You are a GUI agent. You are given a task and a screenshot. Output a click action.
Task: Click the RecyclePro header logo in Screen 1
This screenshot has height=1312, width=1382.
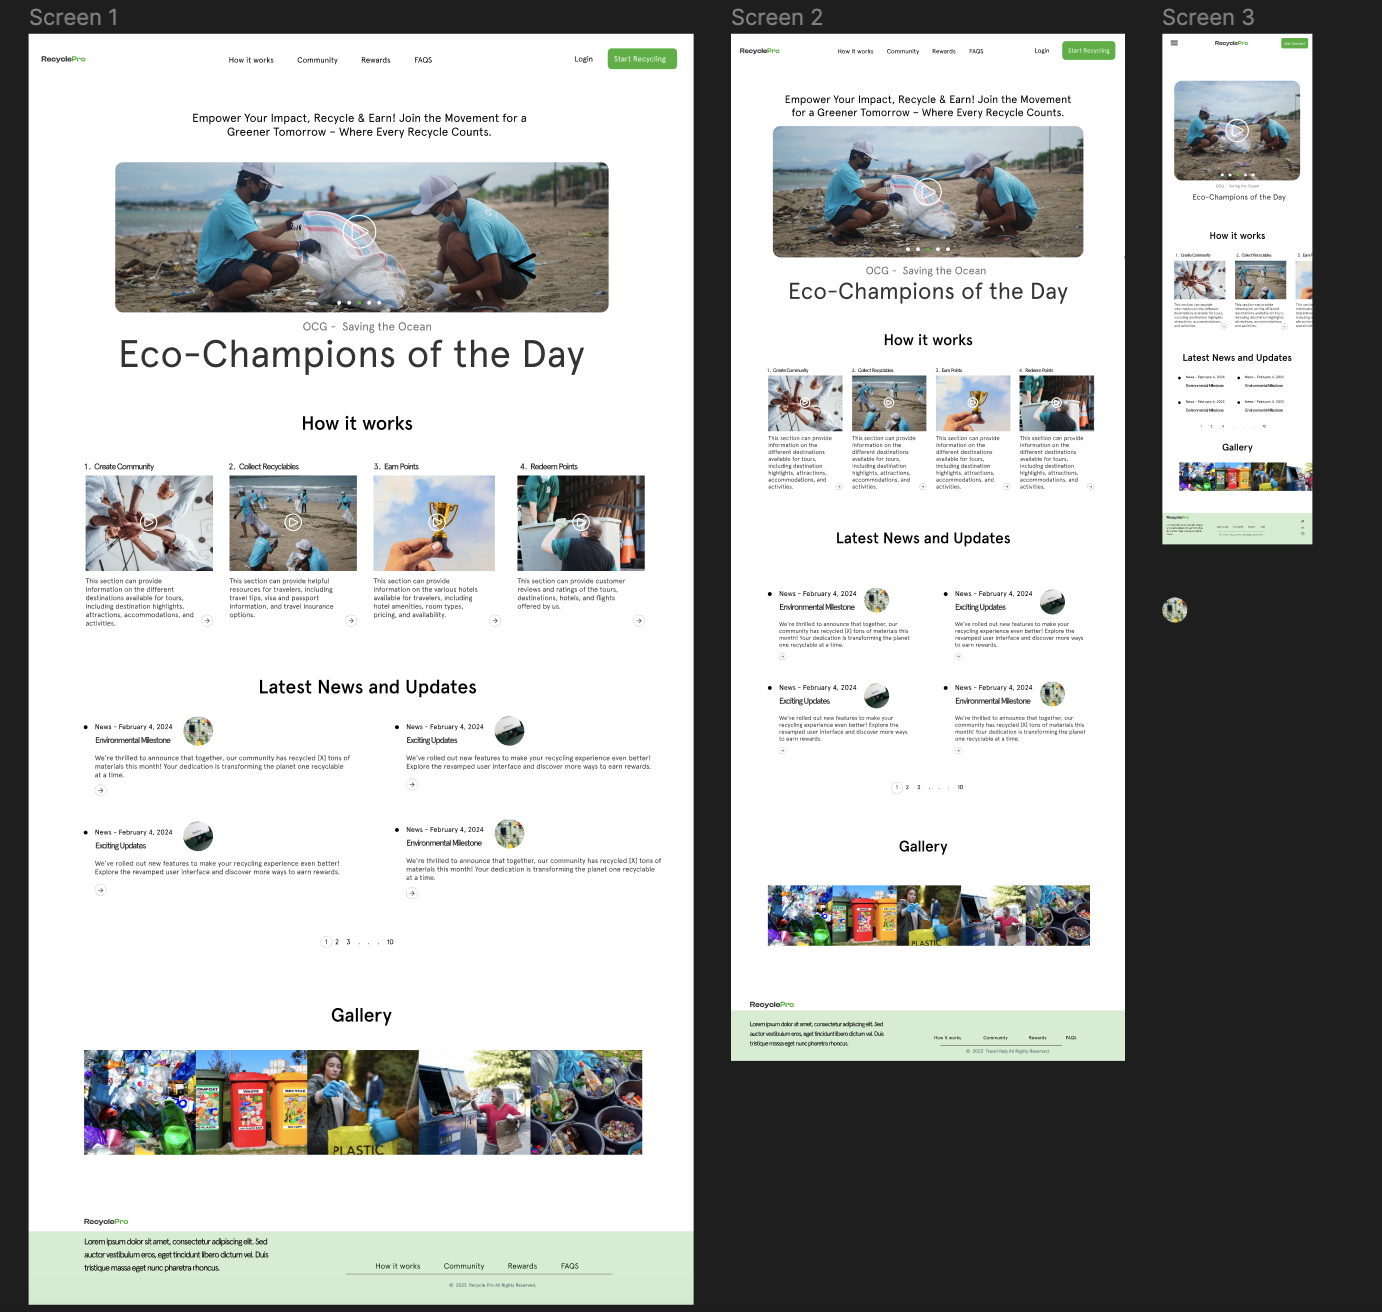(63, 59)
